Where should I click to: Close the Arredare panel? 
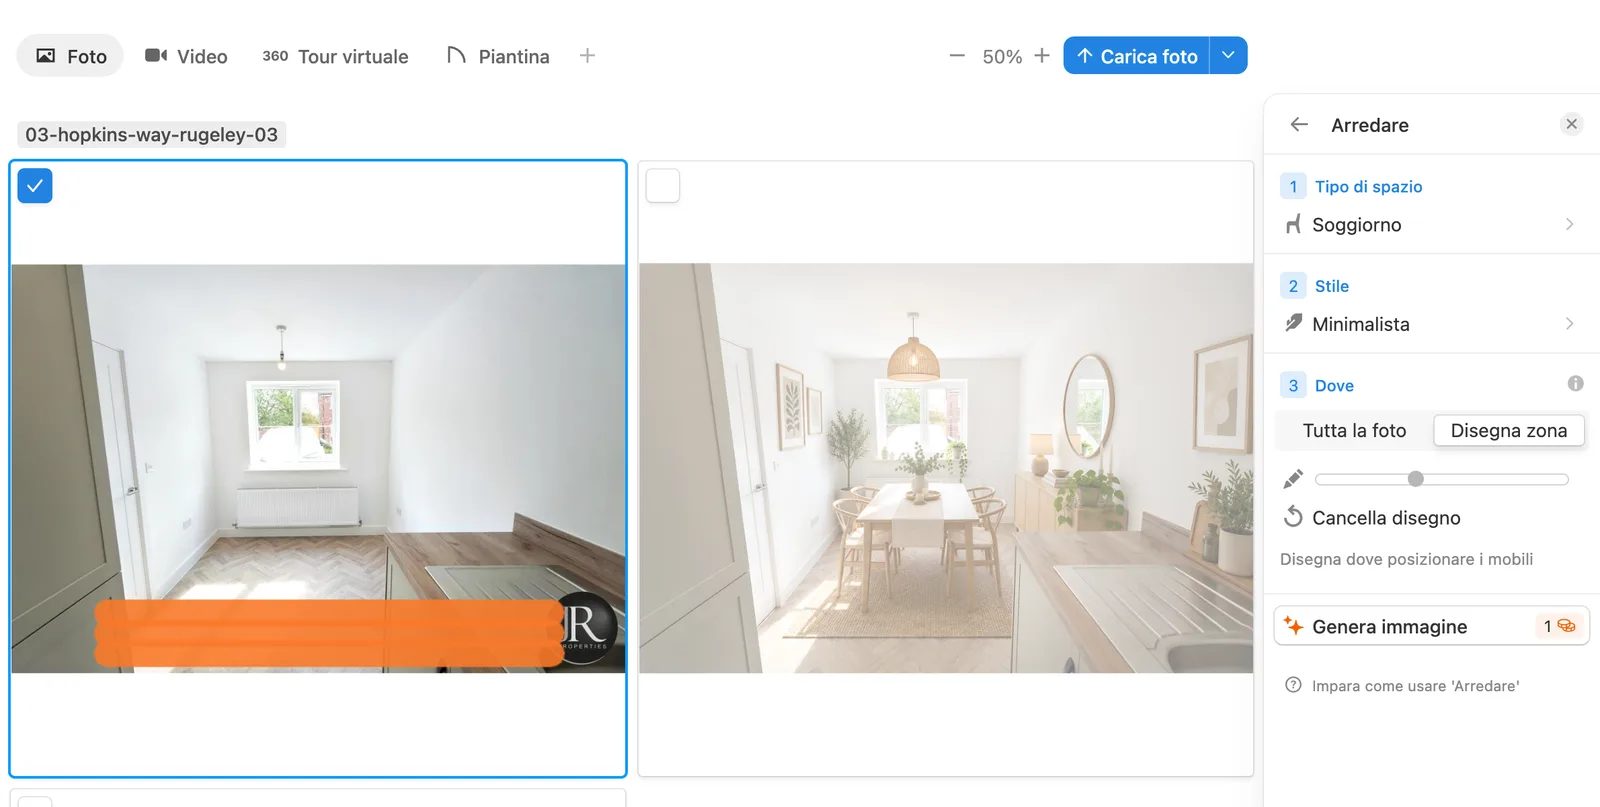(x=1572, y=124)
